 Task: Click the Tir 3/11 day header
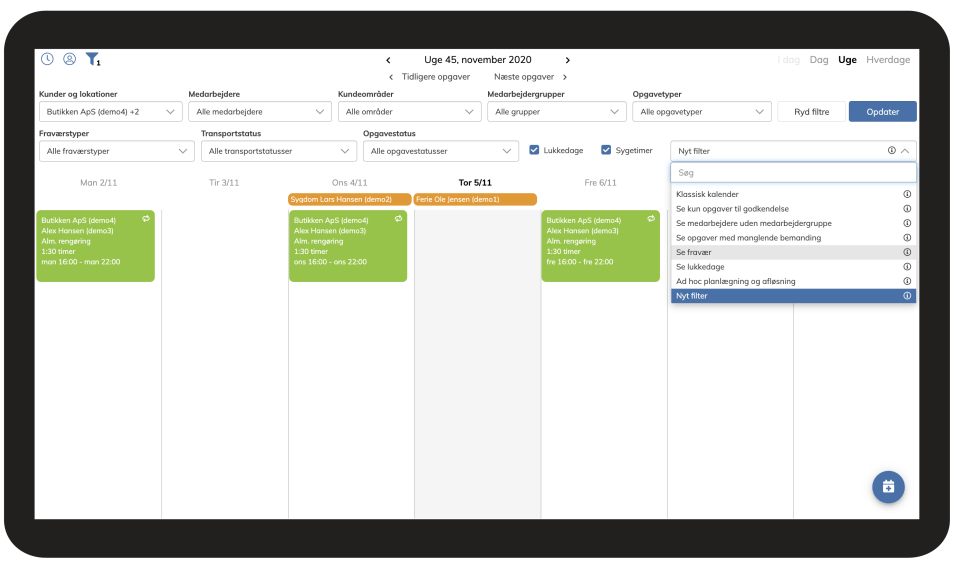224,183
